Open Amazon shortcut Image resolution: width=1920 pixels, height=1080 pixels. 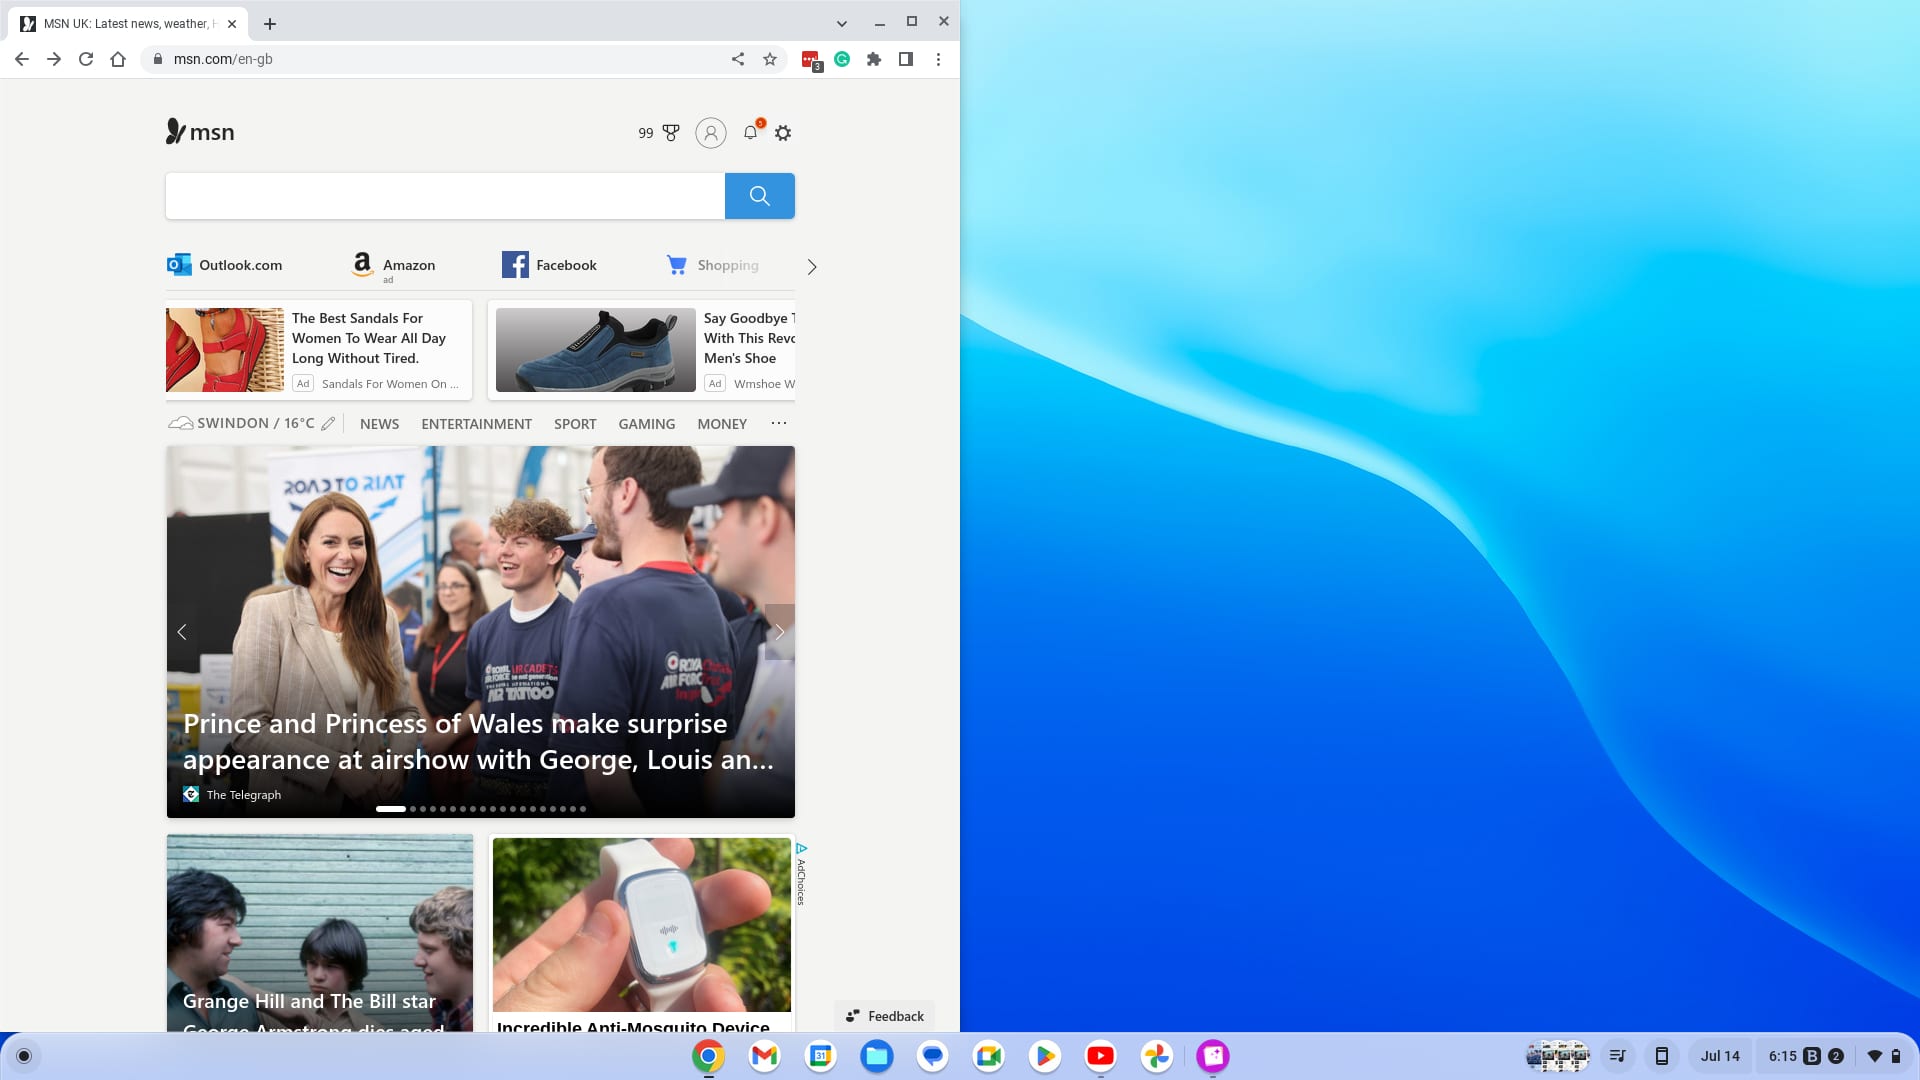click(x=394, y=265)
